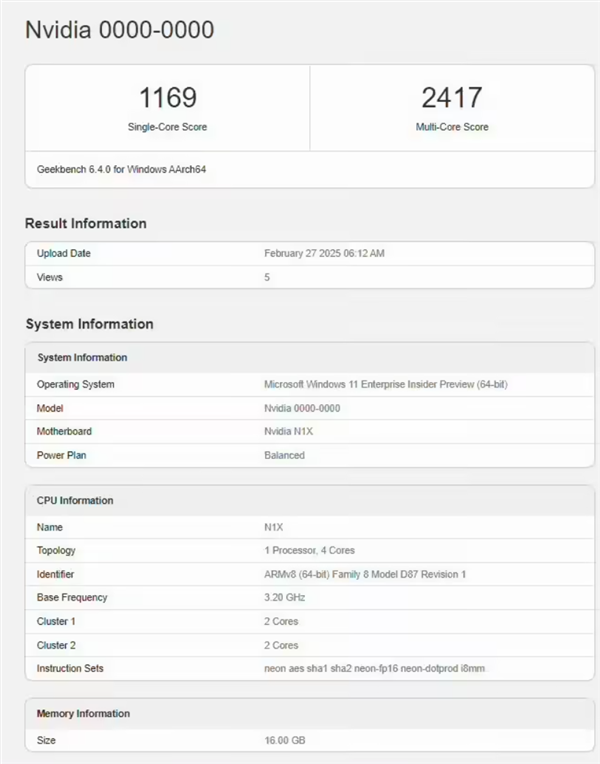This screenshot has height=764, width=600.
Task: Click the CPU name value 'N1X'
Action: pyautogui.click(x=274, y=527)
